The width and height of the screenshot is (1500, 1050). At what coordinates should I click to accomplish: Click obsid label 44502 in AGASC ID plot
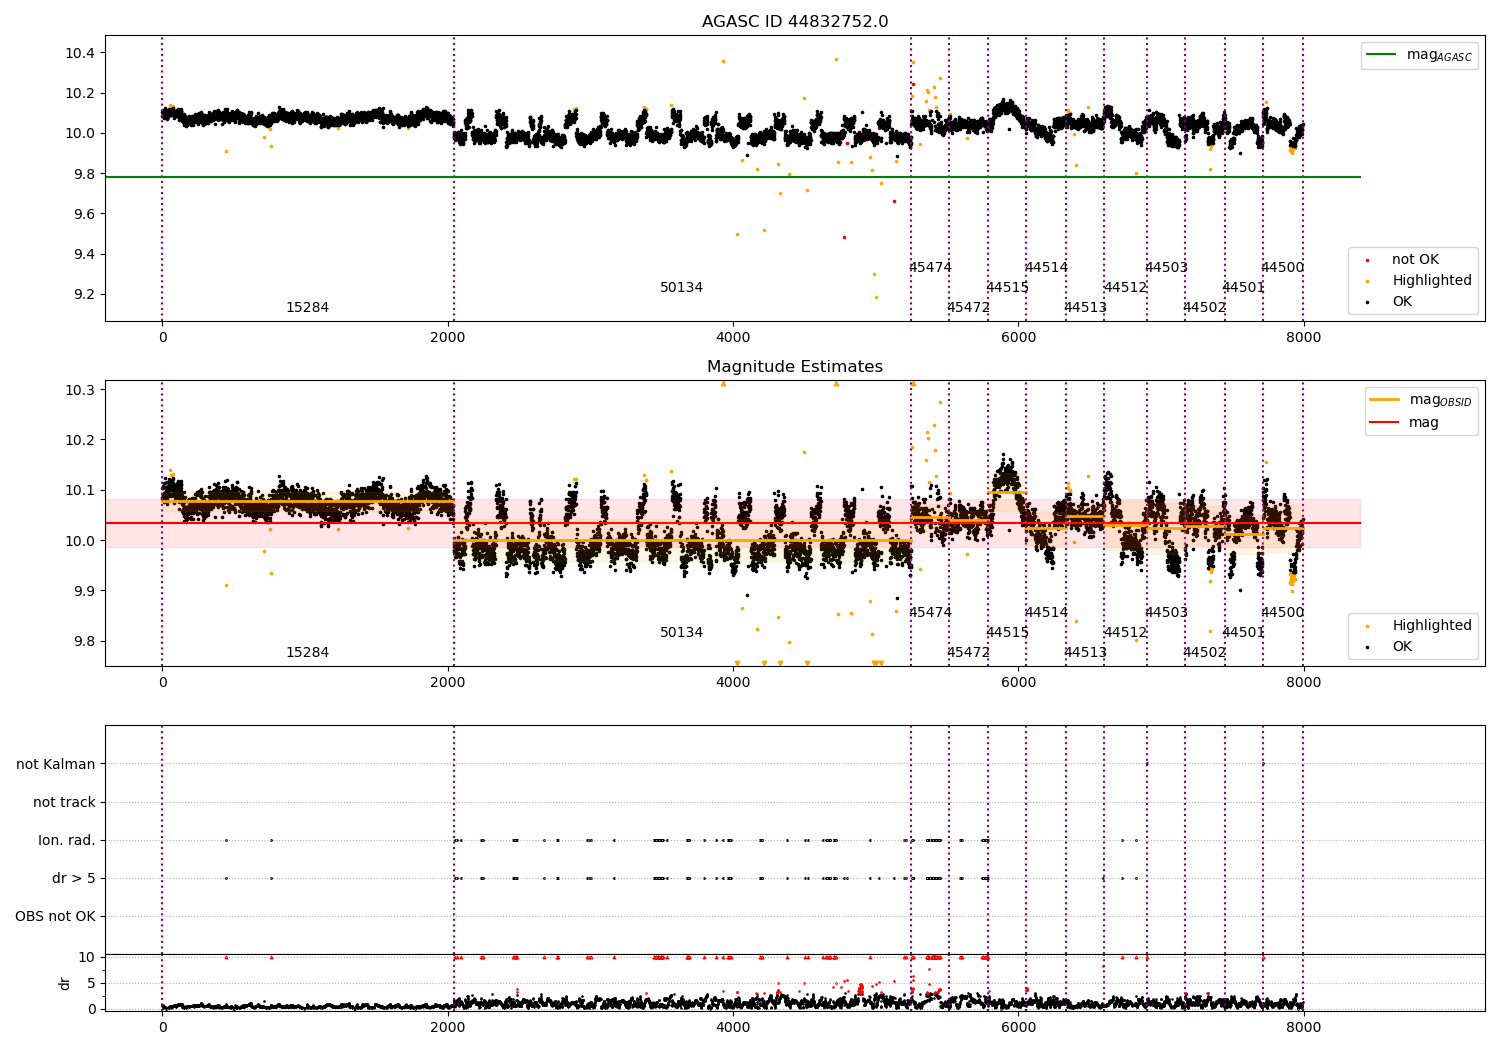[x=1204, y=308]
